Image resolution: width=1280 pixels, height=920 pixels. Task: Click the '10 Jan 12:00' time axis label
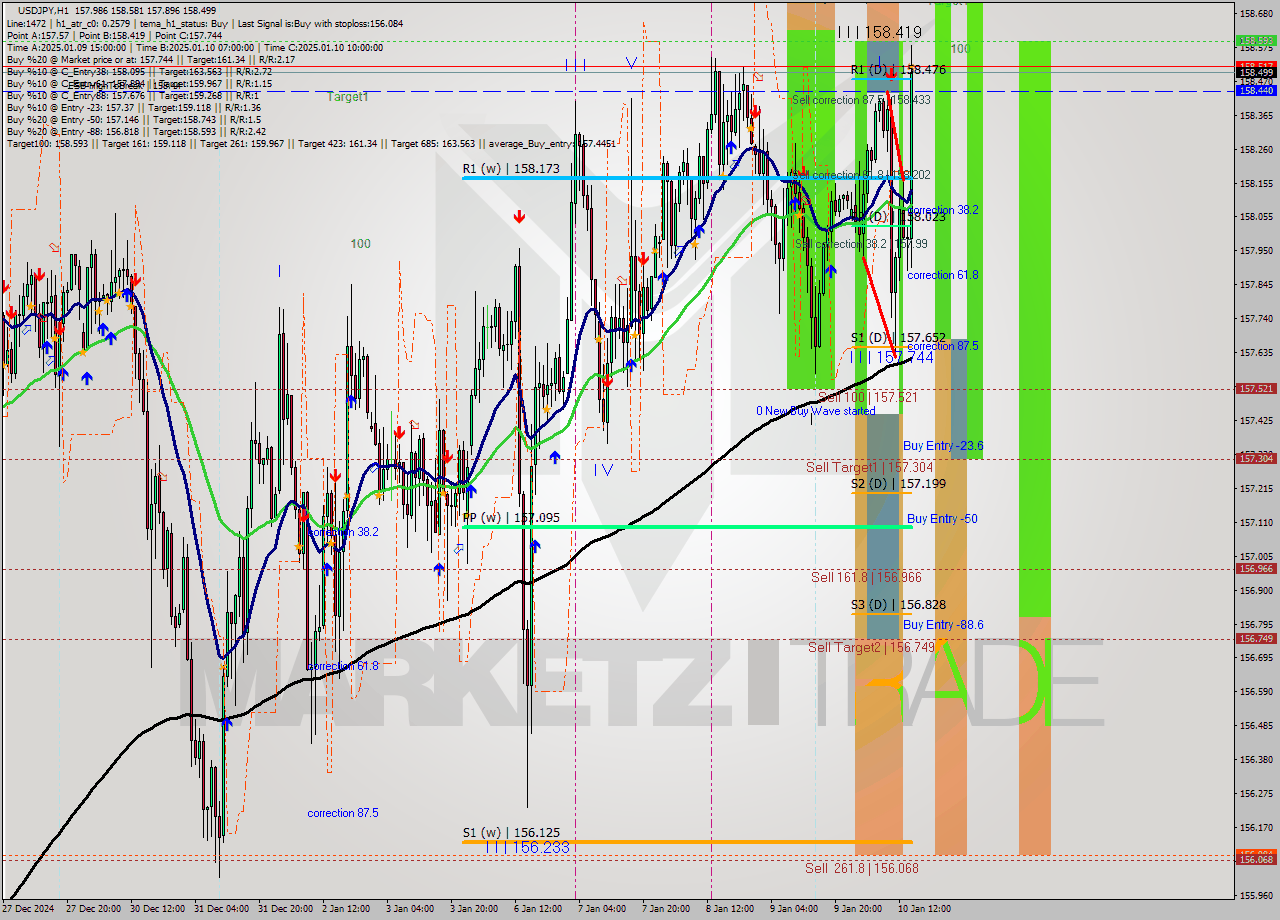pyautogui.click(x=923, y=909)
